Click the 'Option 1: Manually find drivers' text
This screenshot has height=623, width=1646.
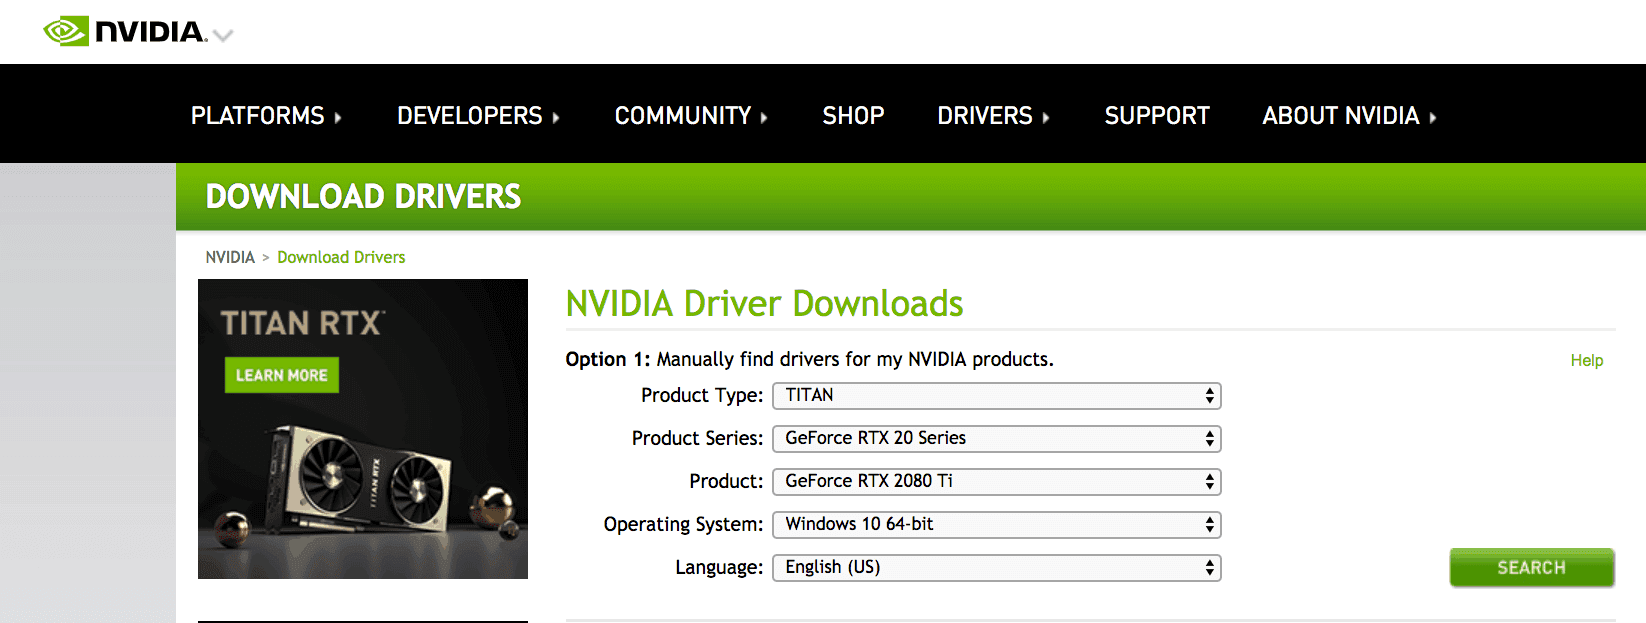tap(809, 359)
